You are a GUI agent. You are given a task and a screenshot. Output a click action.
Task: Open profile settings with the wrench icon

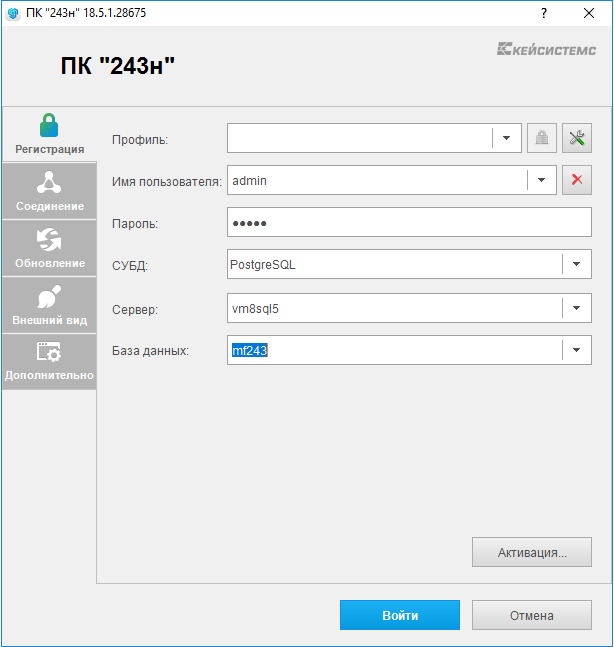576,138
